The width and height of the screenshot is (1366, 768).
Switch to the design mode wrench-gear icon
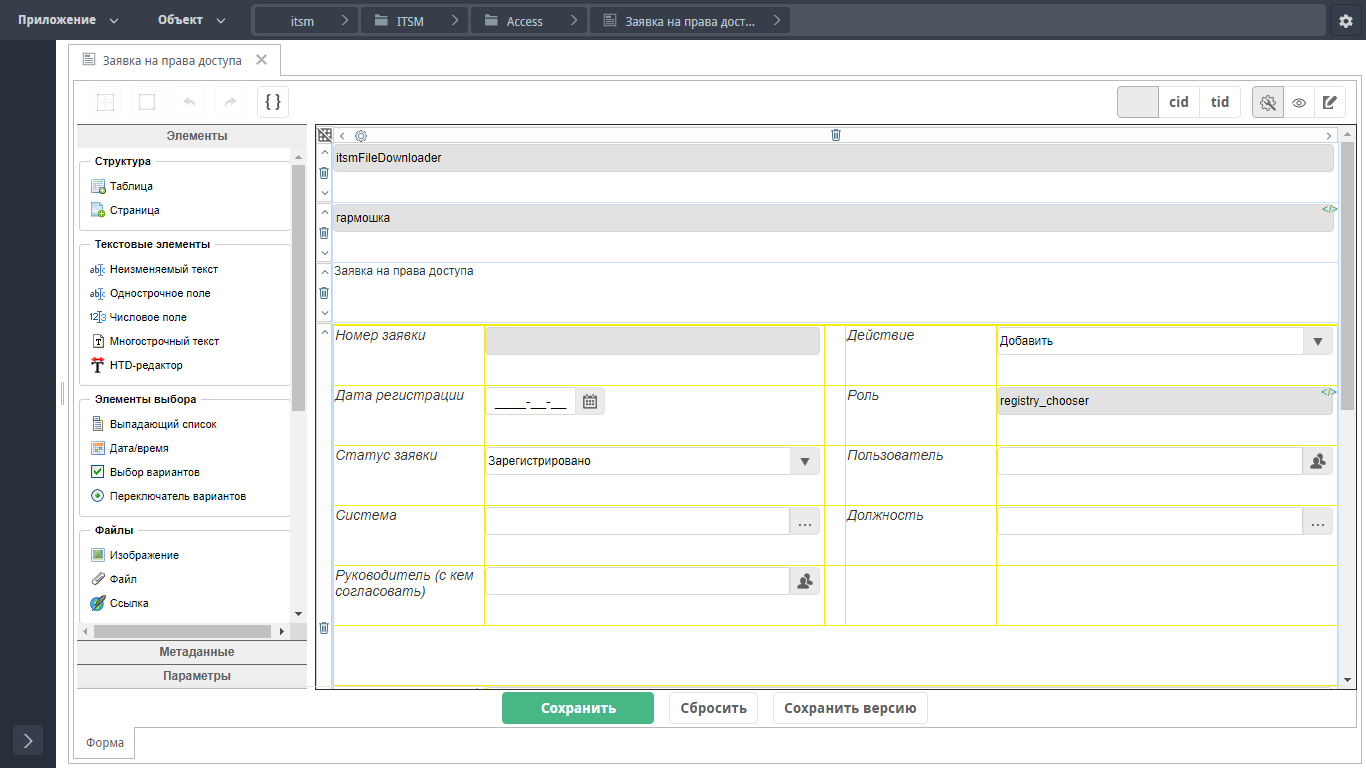click(x=1268, y=102)
